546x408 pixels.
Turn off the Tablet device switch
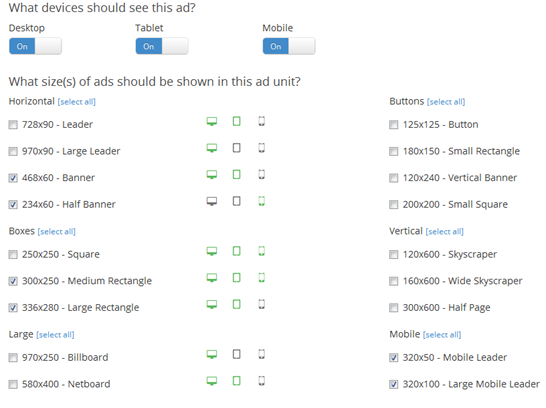click(x=162, y=46)
